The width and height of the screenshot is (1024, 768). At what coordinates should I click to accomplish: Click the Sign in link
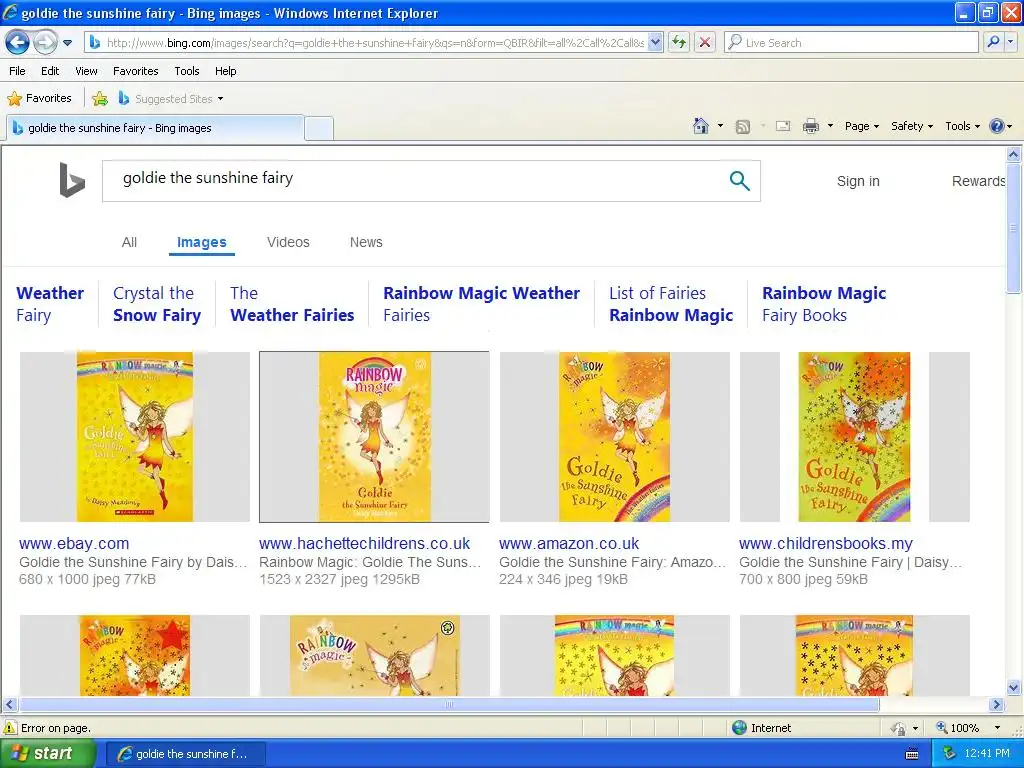(x=858, y=181)
